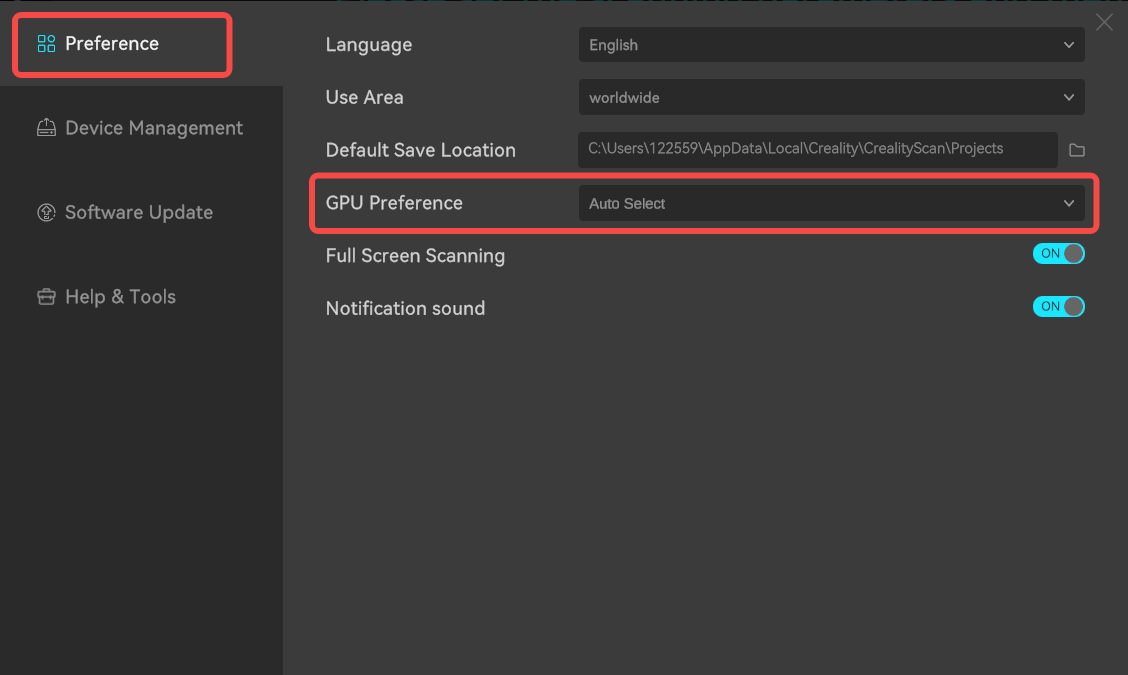
Task: Click the Notification sound label
Action: coord(405,308)
